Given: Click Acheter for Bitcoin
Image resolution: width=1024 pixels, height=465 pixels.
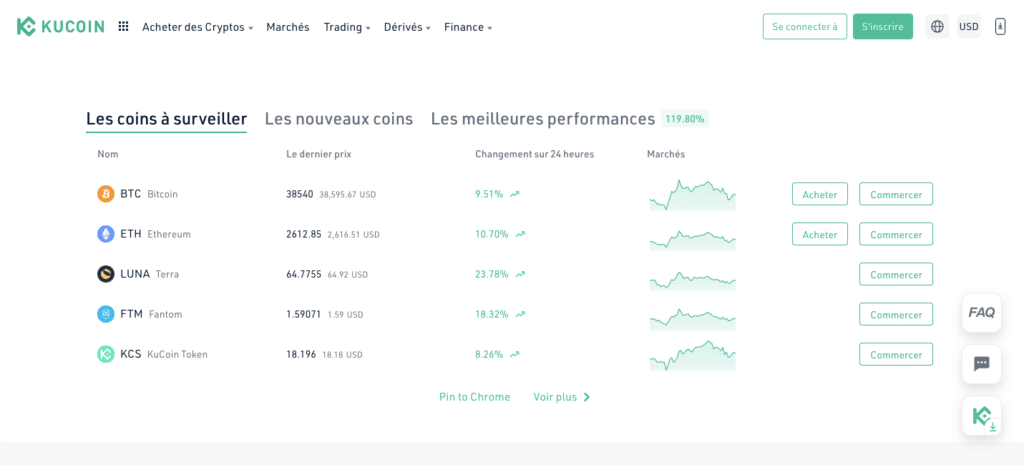Looking at the screenshot, I should pyautogui.click(x=820, y=194).
